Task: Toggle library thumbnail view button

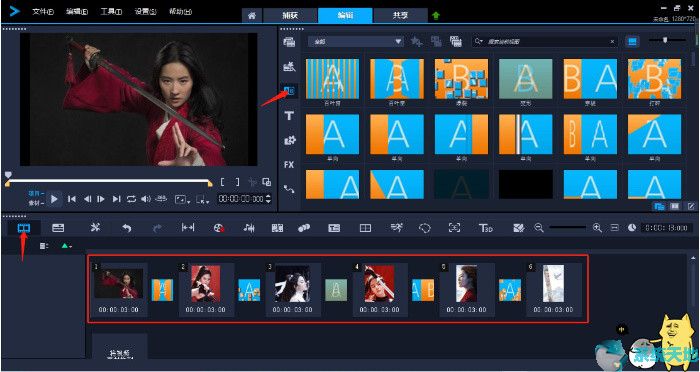Action: (632, 42)
